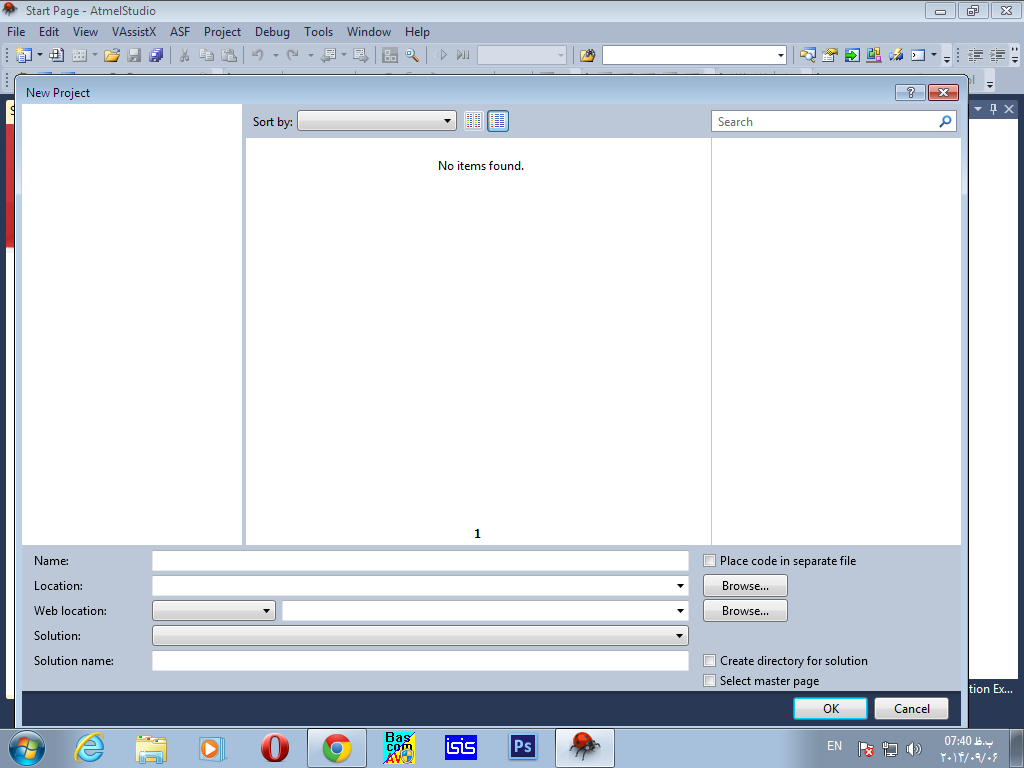The image size is (1024, 768).
Task: Click the New Example Project toolbar icon
Action: point(57,56)
